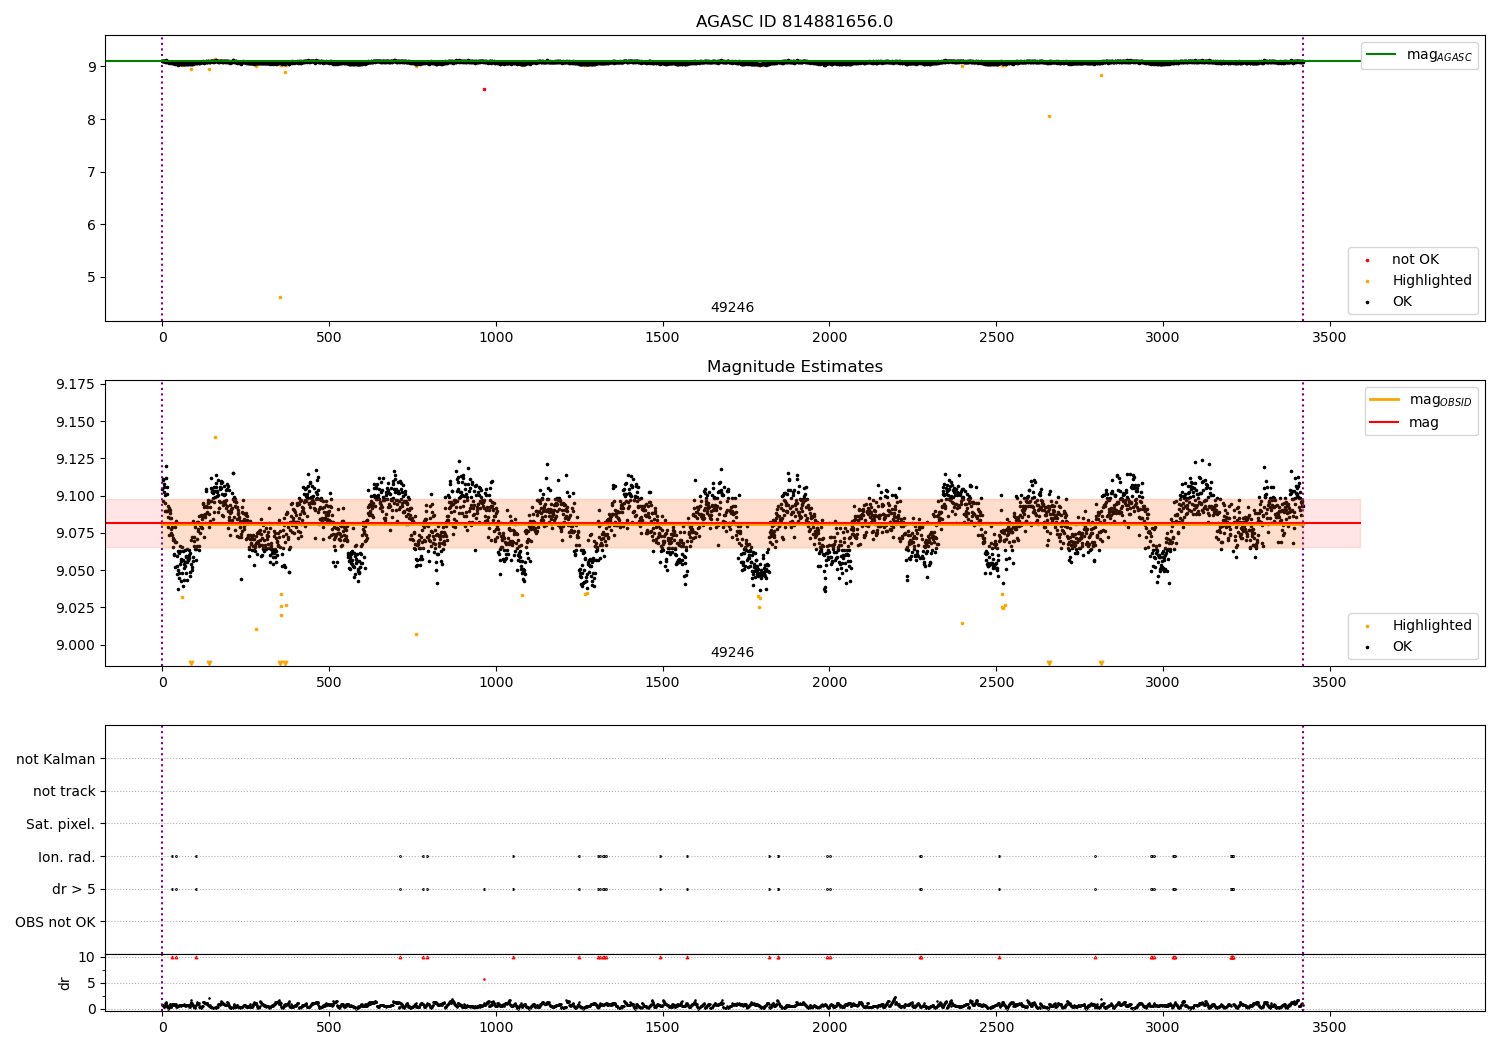Click the "Sat. pixel." axis label
The height and width of the screenshot is (1050, 1500).
coord(61,825)
